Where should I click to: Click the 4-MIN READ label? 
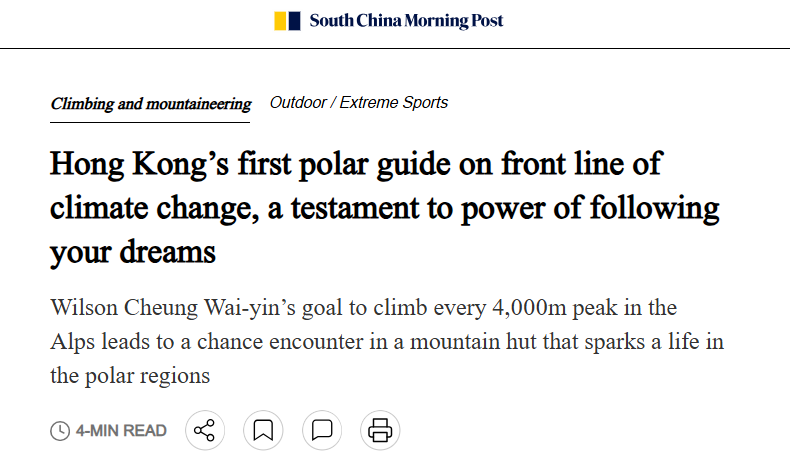(x=121, y=431)
